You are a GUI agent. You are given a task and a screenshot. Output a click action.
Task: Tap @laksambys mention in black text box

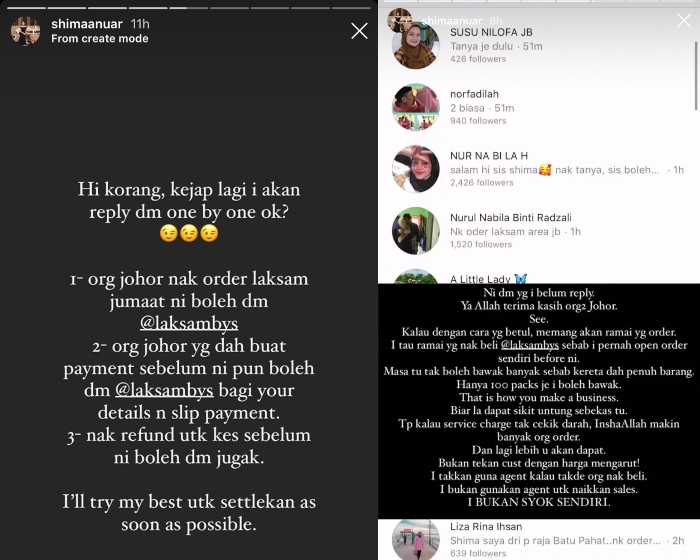(x=529, y=345)
